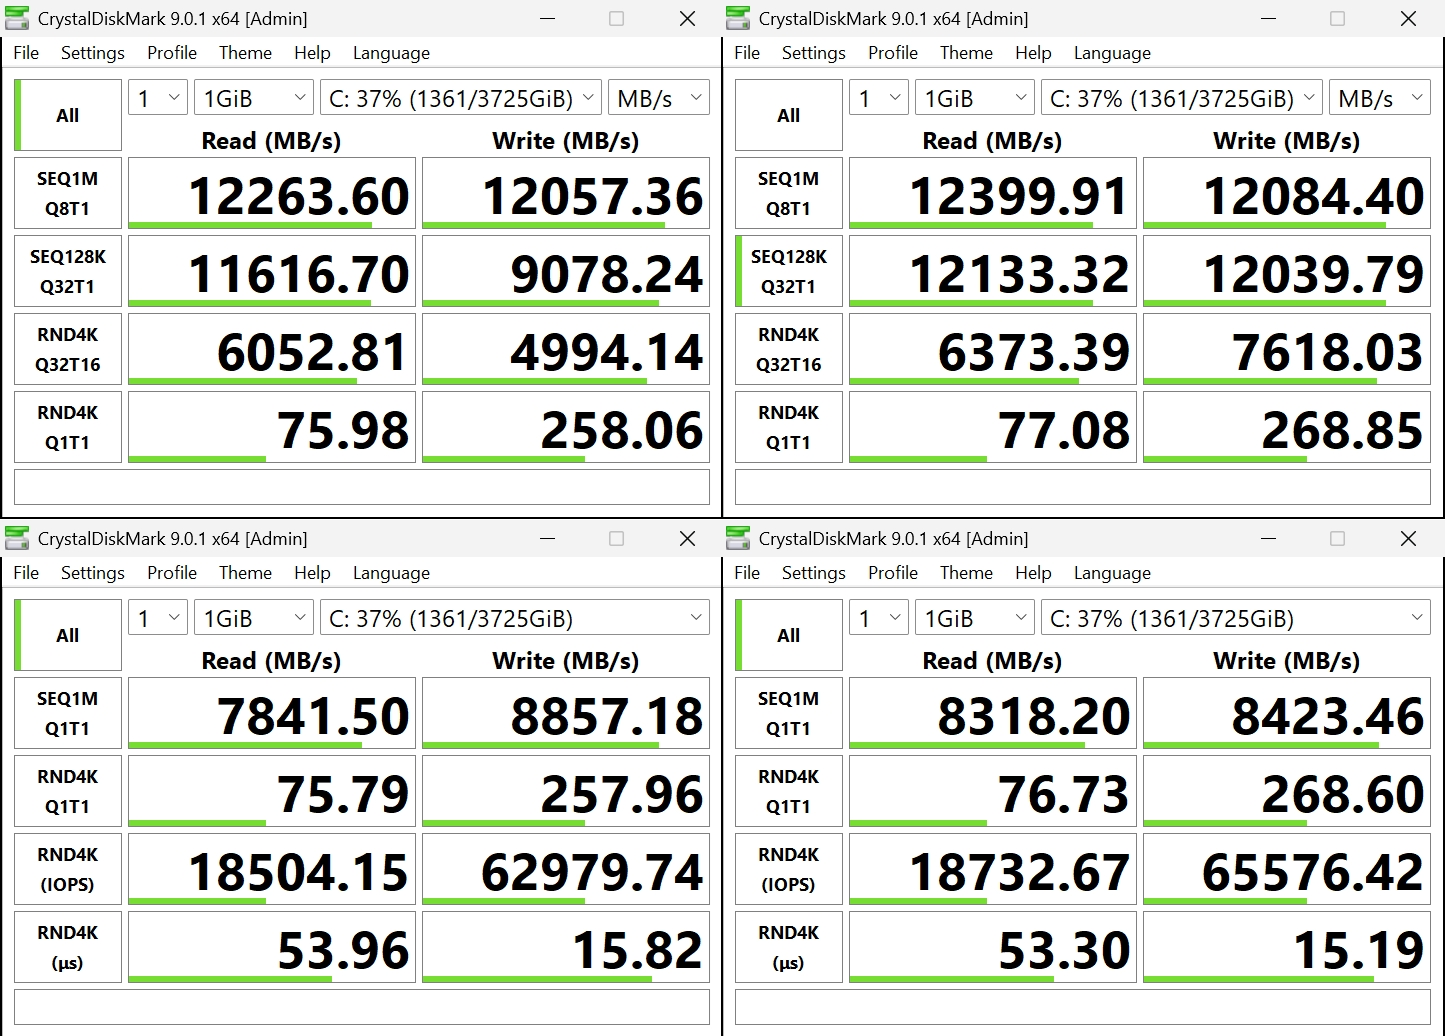The width and height of the screenshot is (1445, 1036).
Task: Click comment field in window showing 12399.91
Action: click(x=1083, y=487)
